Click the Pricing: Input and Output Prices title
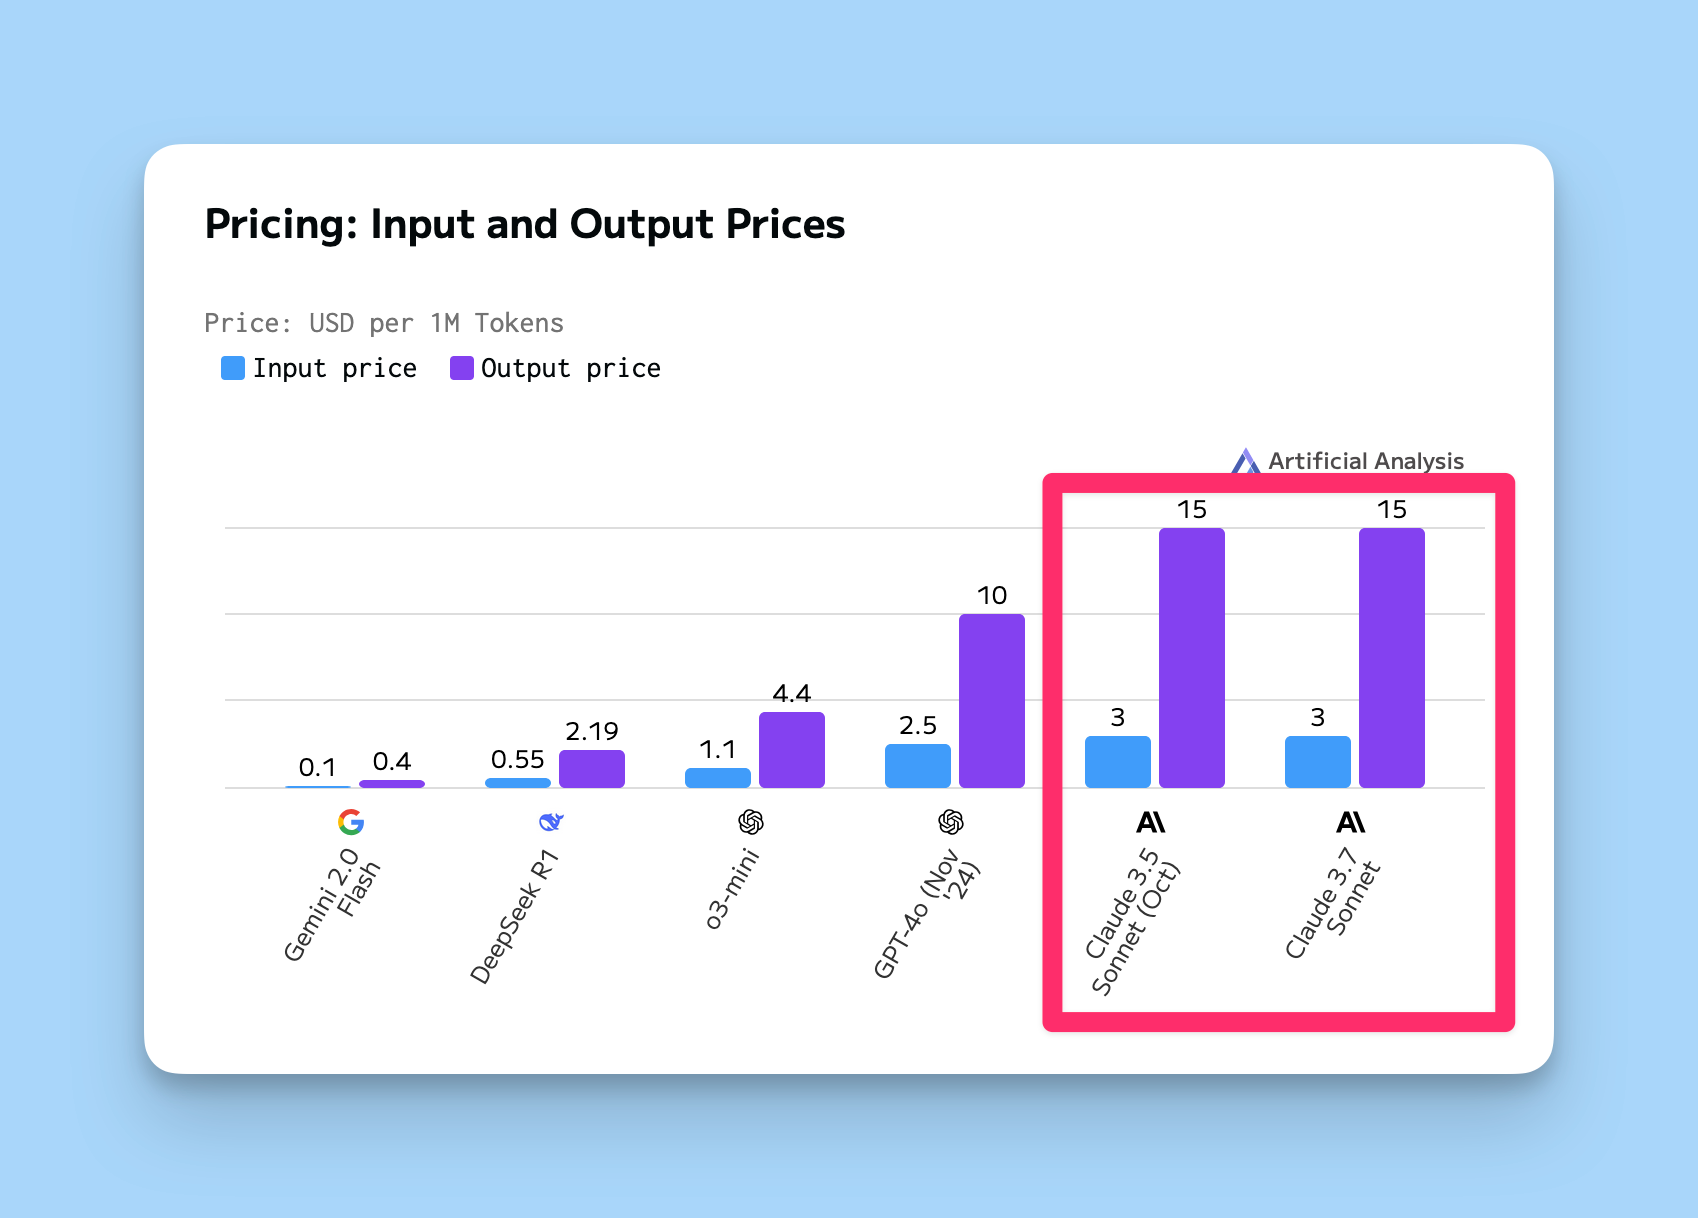1698x1218 pixels. click(x=525, y=225)
